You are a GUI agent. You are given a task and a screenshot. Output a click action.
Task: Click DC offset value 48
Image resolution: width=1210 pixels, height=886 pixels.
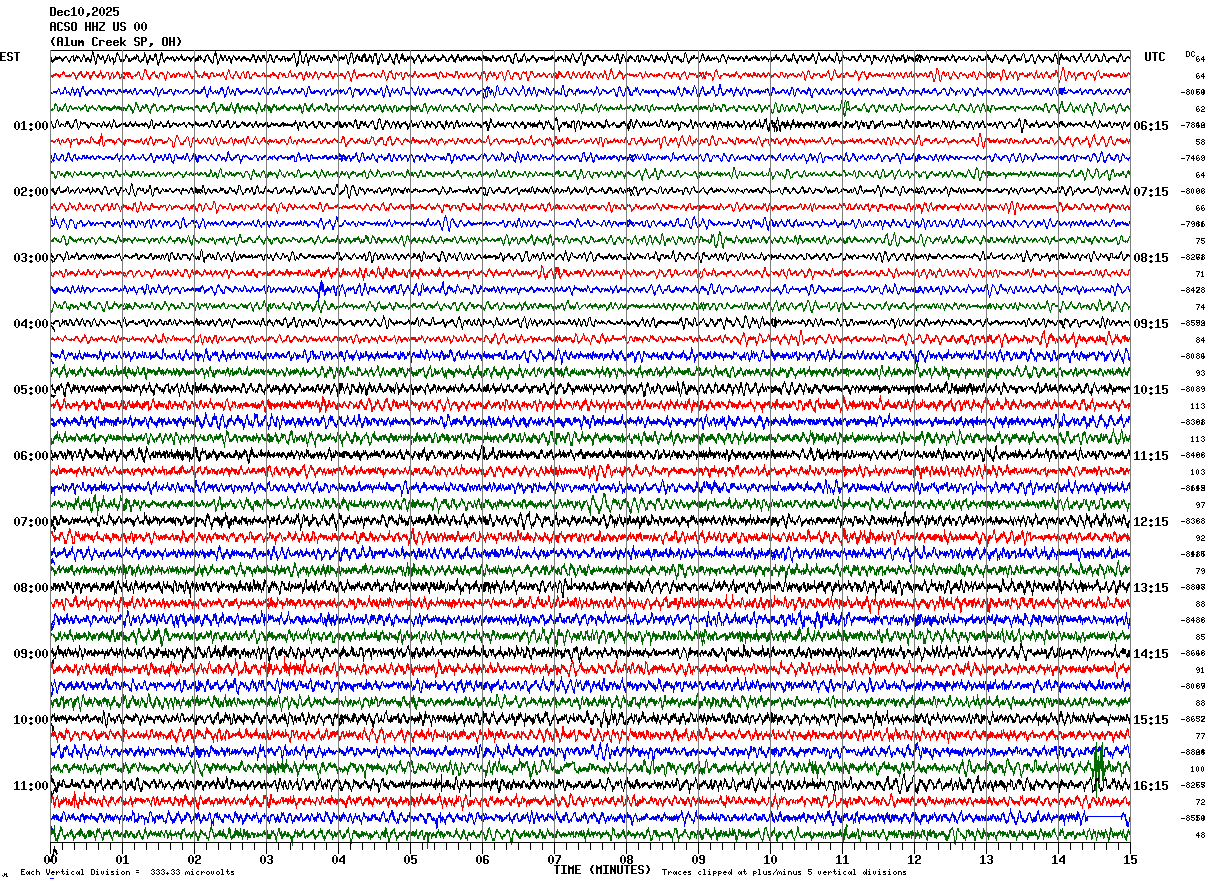[x=1200, y=835]
